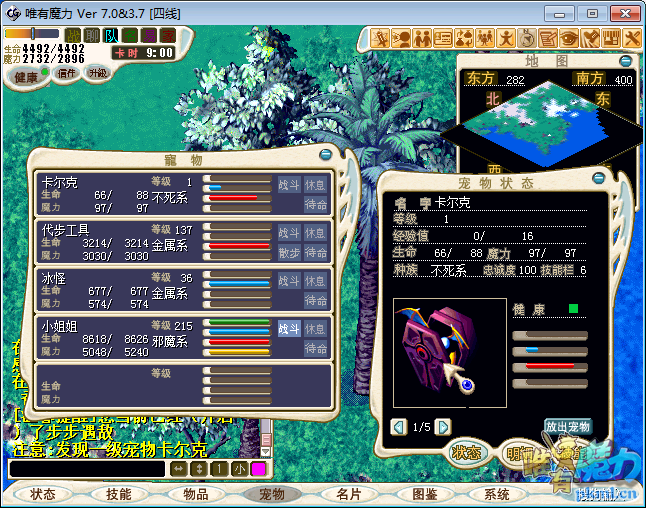Viewport: 646px width, 508px height.
Task: Set 卡尔克 pet to 战斗 mode
Action: coord(289,185)
